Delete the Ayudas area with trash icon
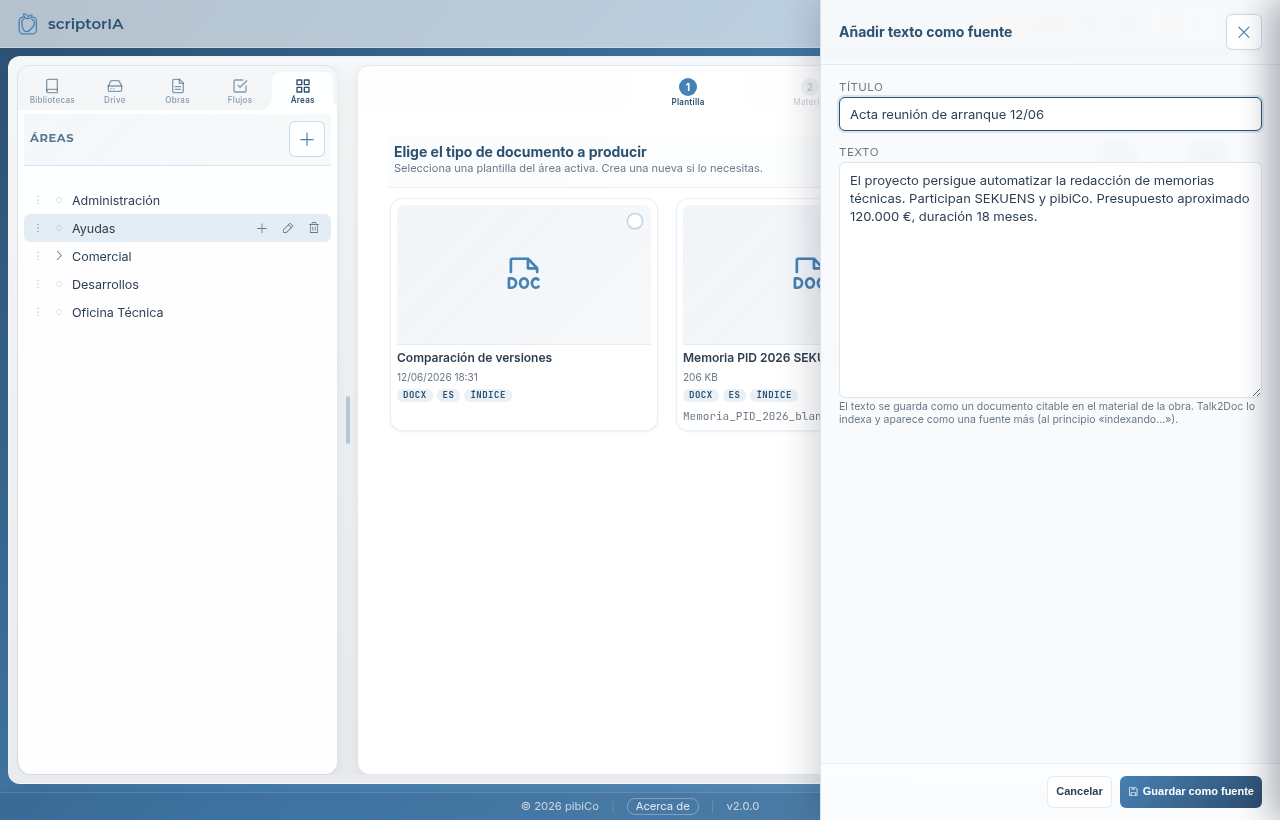This screenshot has width=1280, height=820. pyautogui.click(x=314, y=228)
